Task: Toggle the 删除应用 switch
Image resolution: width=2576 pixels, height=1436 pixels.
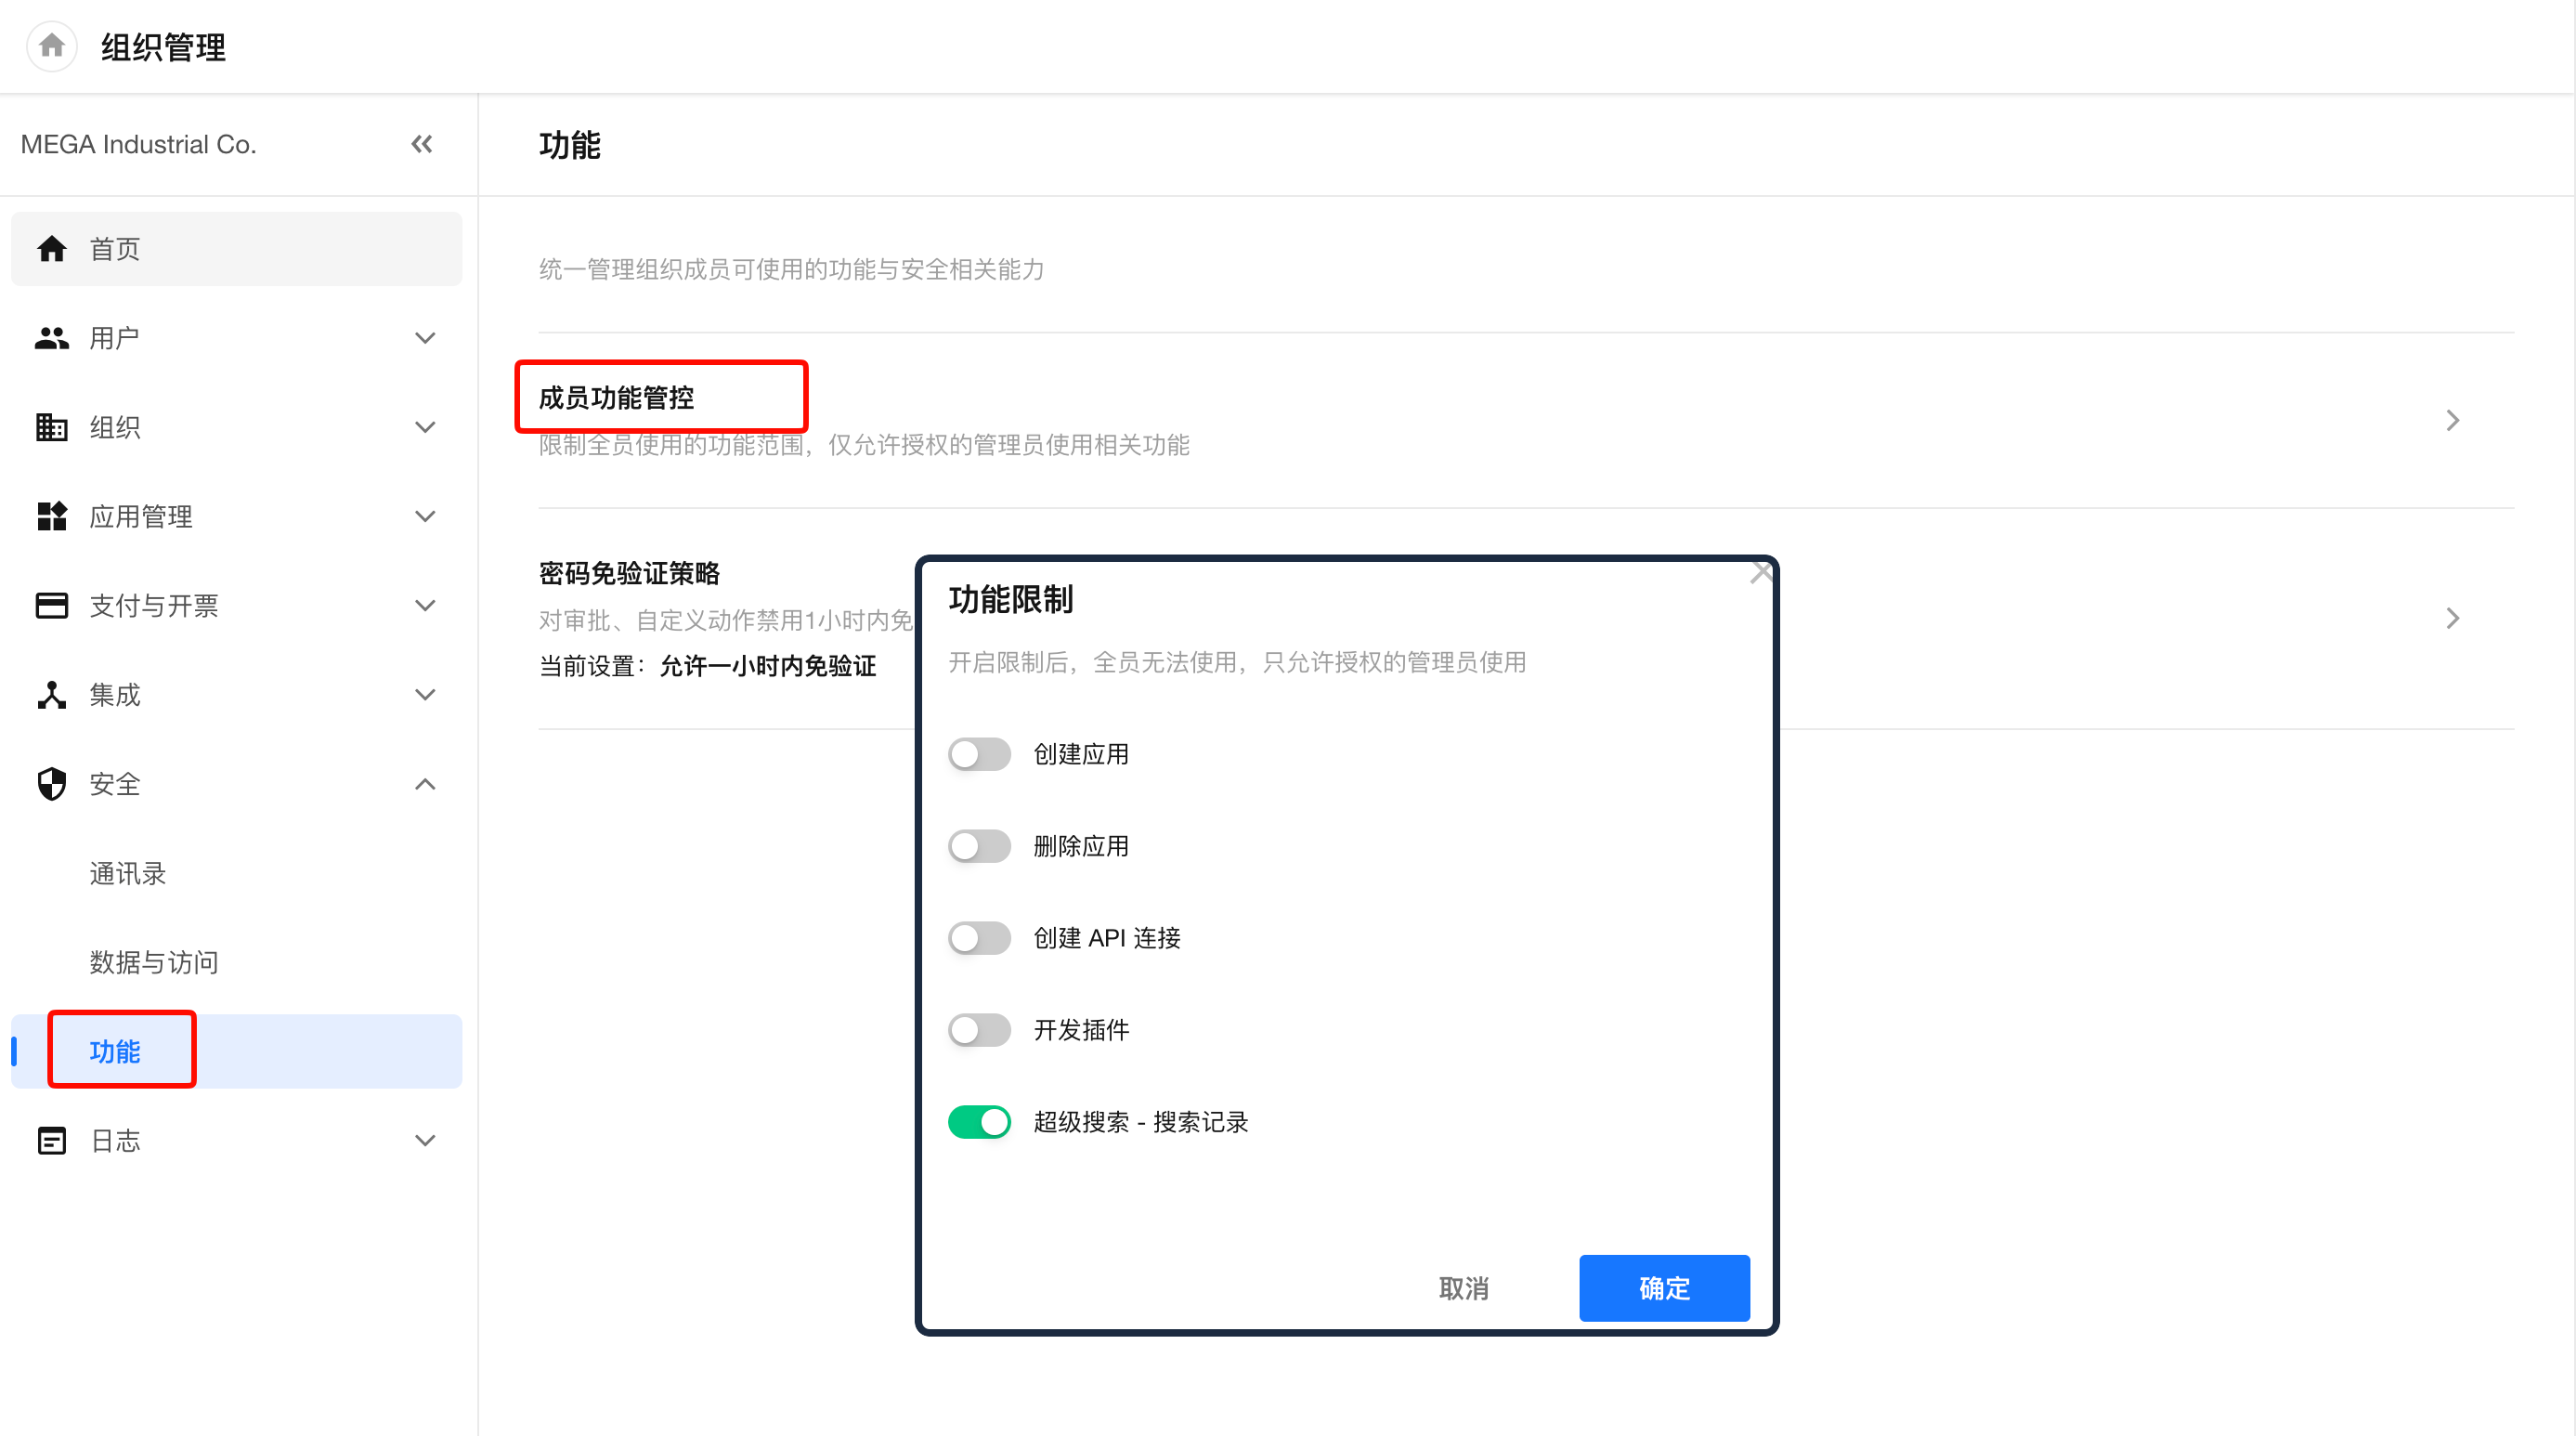Action: coord(979,846)
